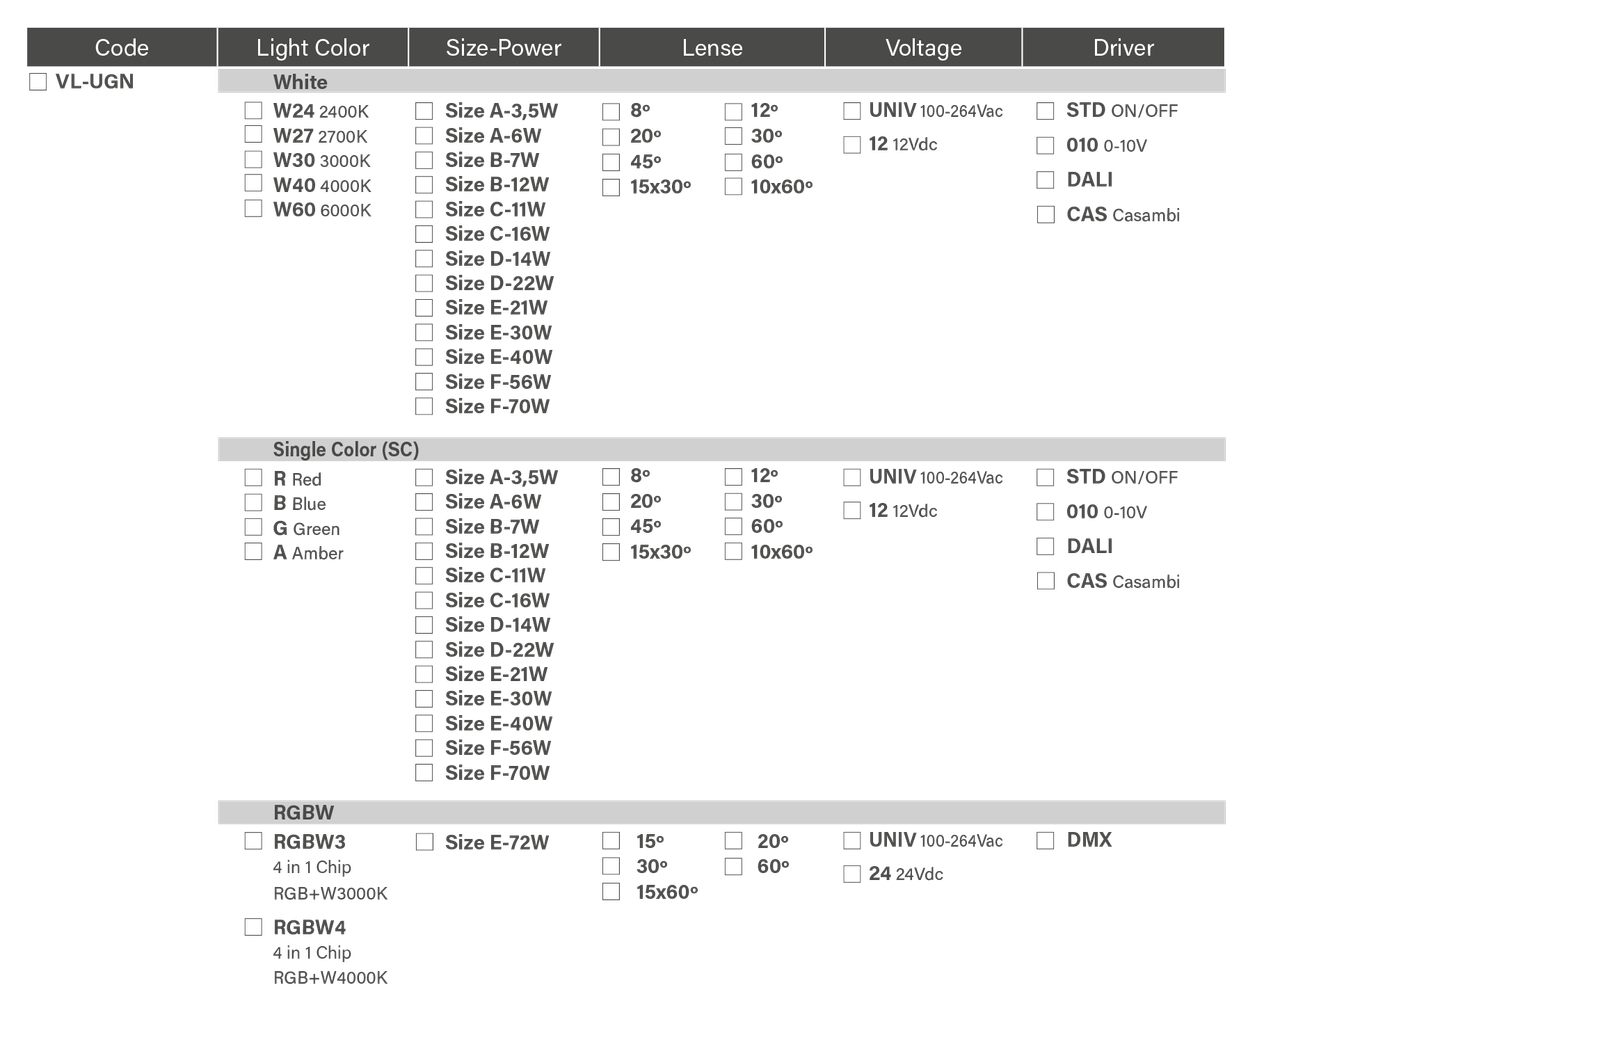The height and width of the screenshot is (1047, 1600).
Task: Click the Lense column header
Action: (712, 47)
